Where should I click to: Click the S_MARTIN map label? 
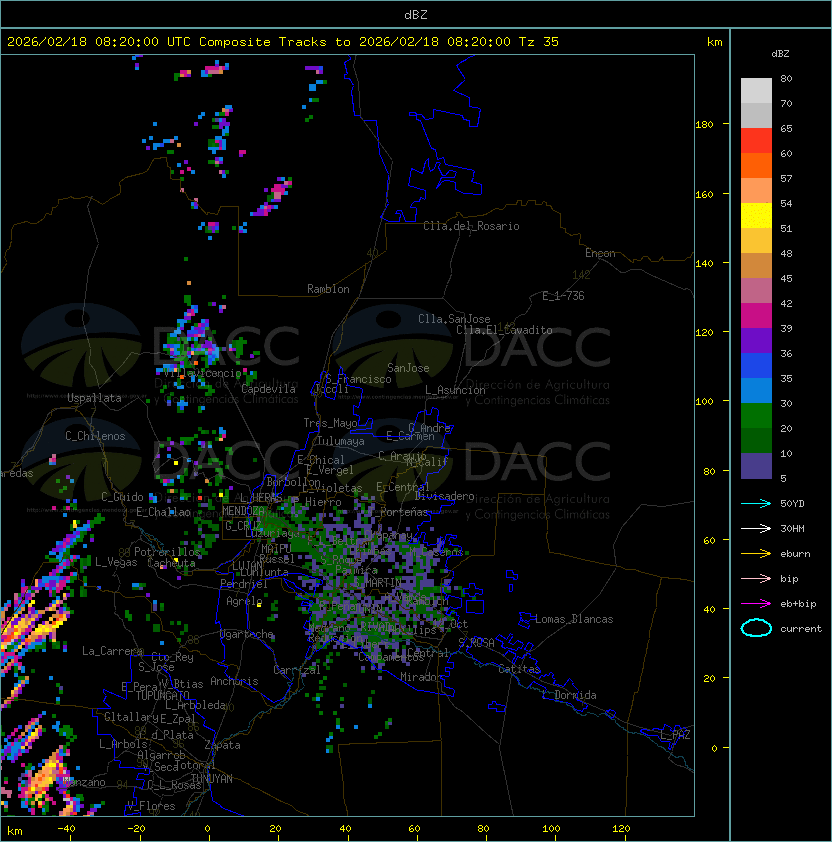(377, 582)
